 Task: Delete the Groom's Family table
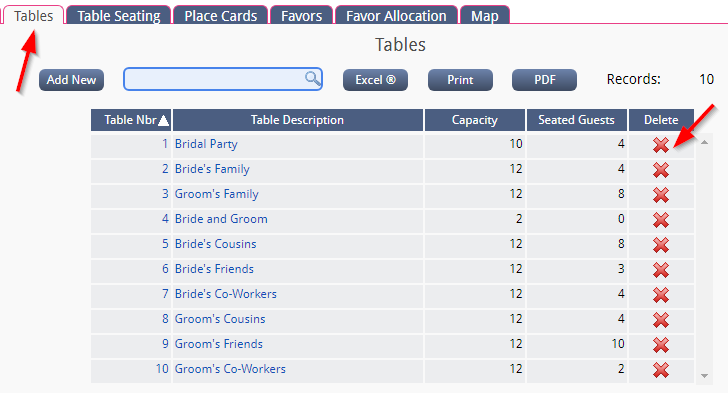click(x=661, y=195)
